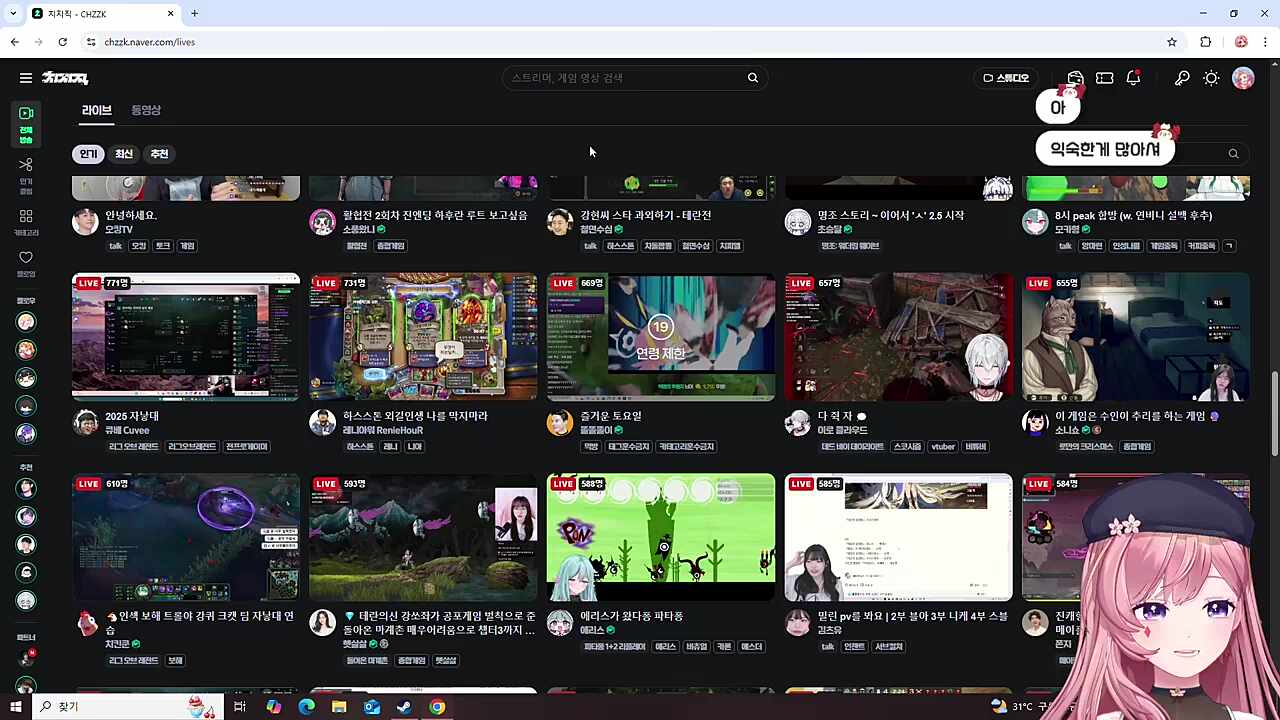The height and width of the screenshot is (720, 1280).
Task: Open the heart following sidebar icon
Action: (x=26, y=264)
